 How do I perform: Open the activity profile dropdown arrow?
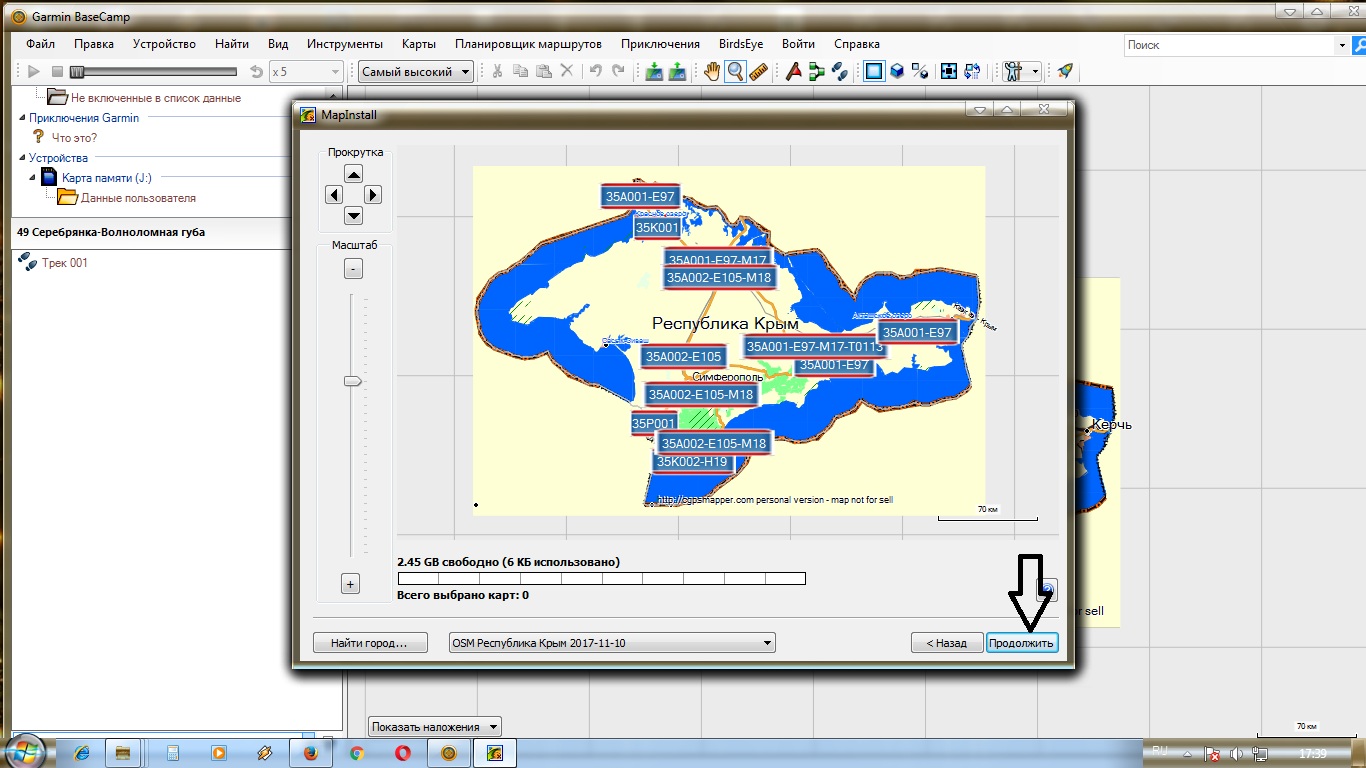click(x=1035, y=71)
